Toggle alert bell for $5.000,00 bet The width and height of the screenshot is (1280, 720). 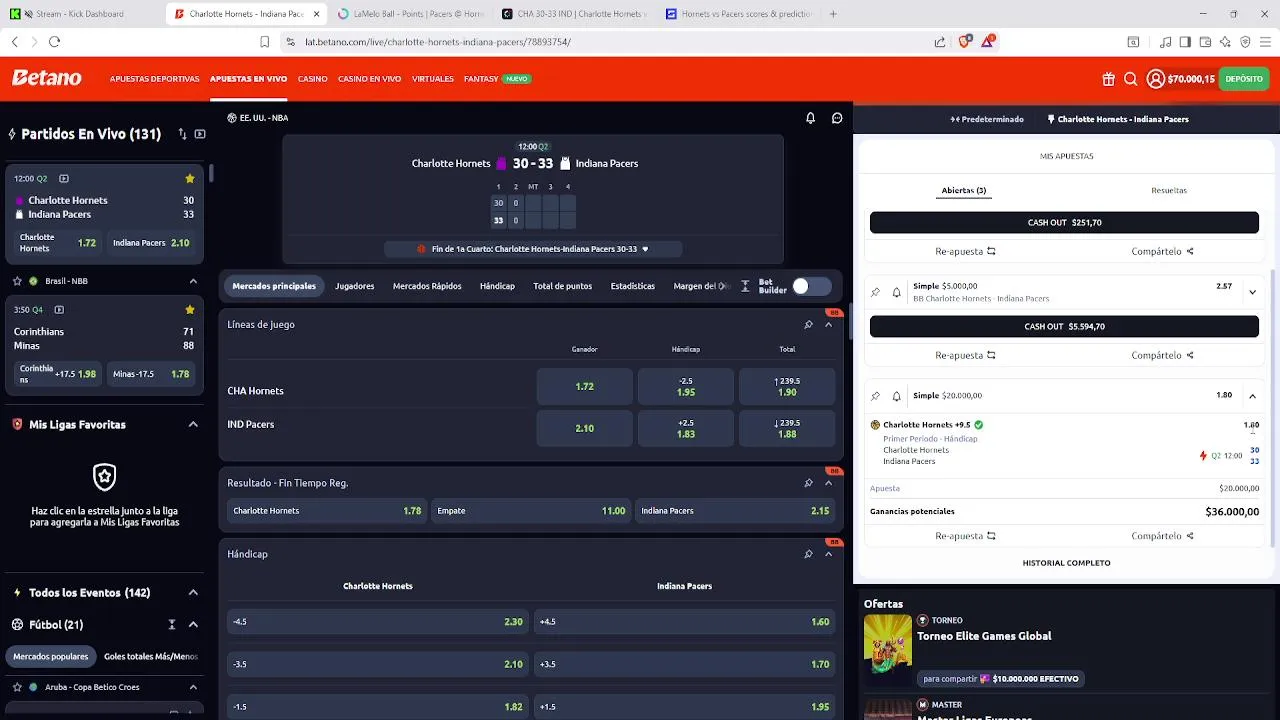tap(896, 292)
